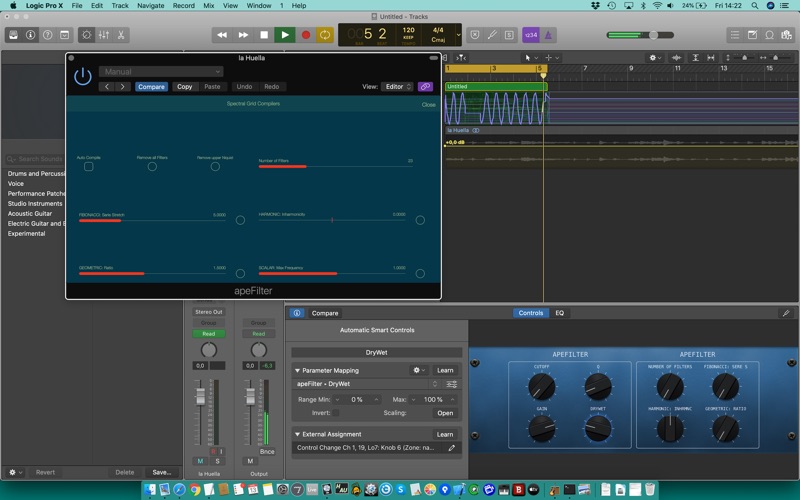Toggle the vertical auto zoom icon

point(695,58)
